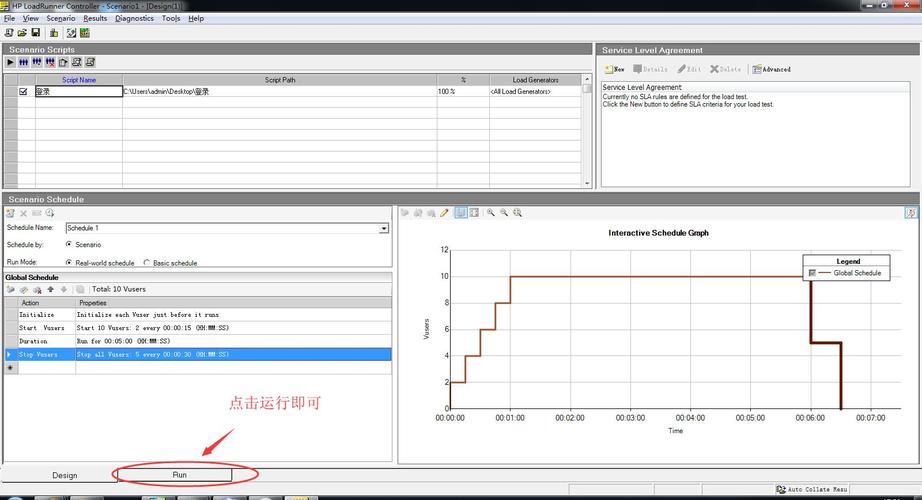Toggle edit mode pencil icon above schedule graph
Viewport: 922px width, 500px height.
tap(445, 213)
